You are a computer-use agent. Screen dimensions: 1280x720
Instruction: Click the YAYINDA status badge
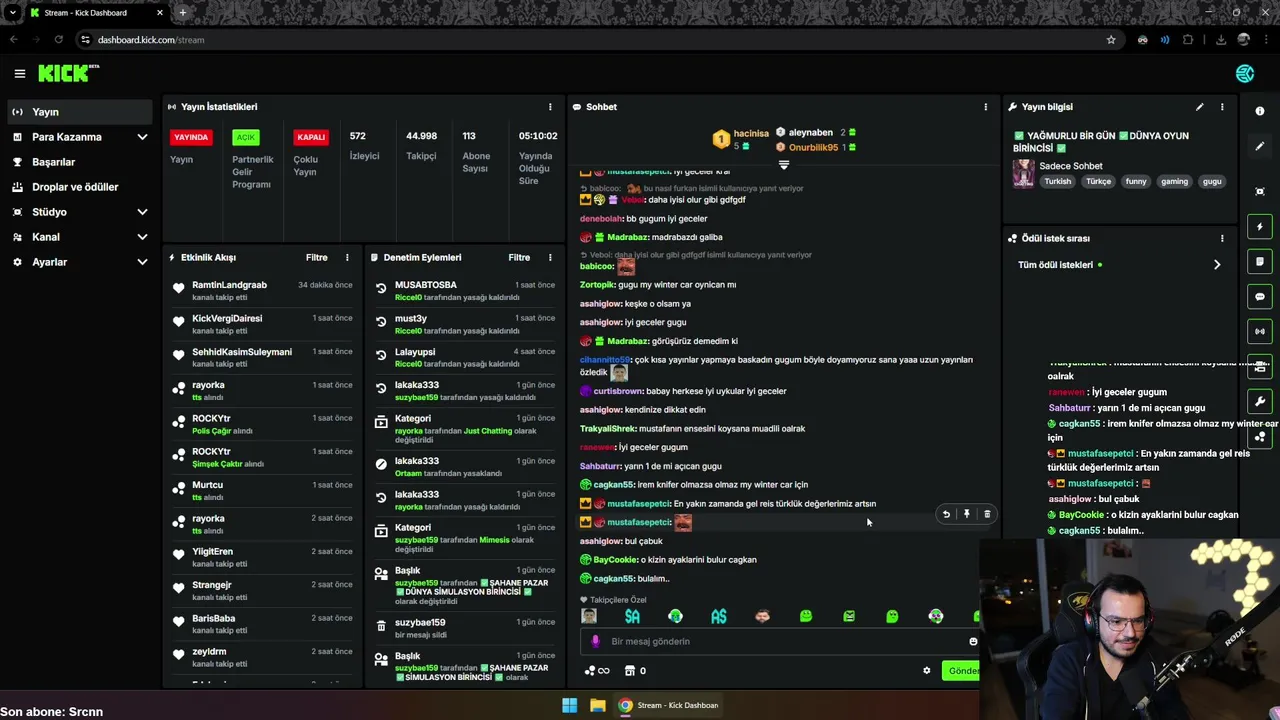[191, 137]
